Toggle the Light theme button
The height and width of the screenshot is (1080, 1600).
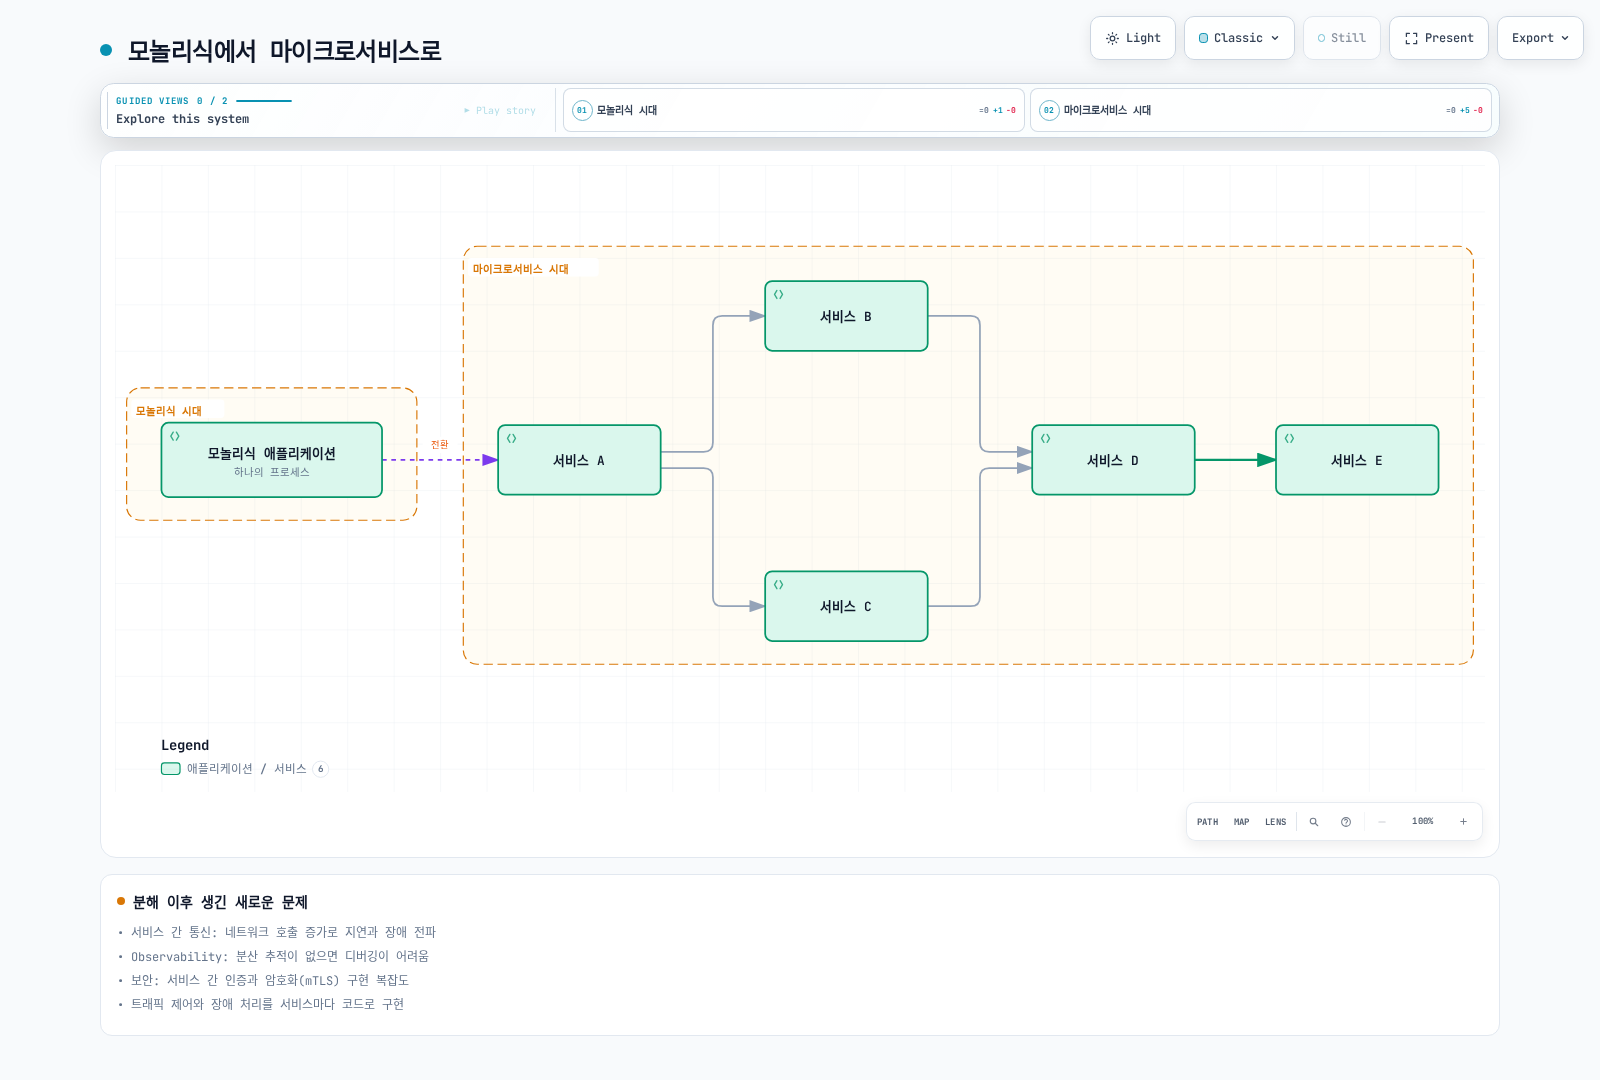pos(1133,38)
